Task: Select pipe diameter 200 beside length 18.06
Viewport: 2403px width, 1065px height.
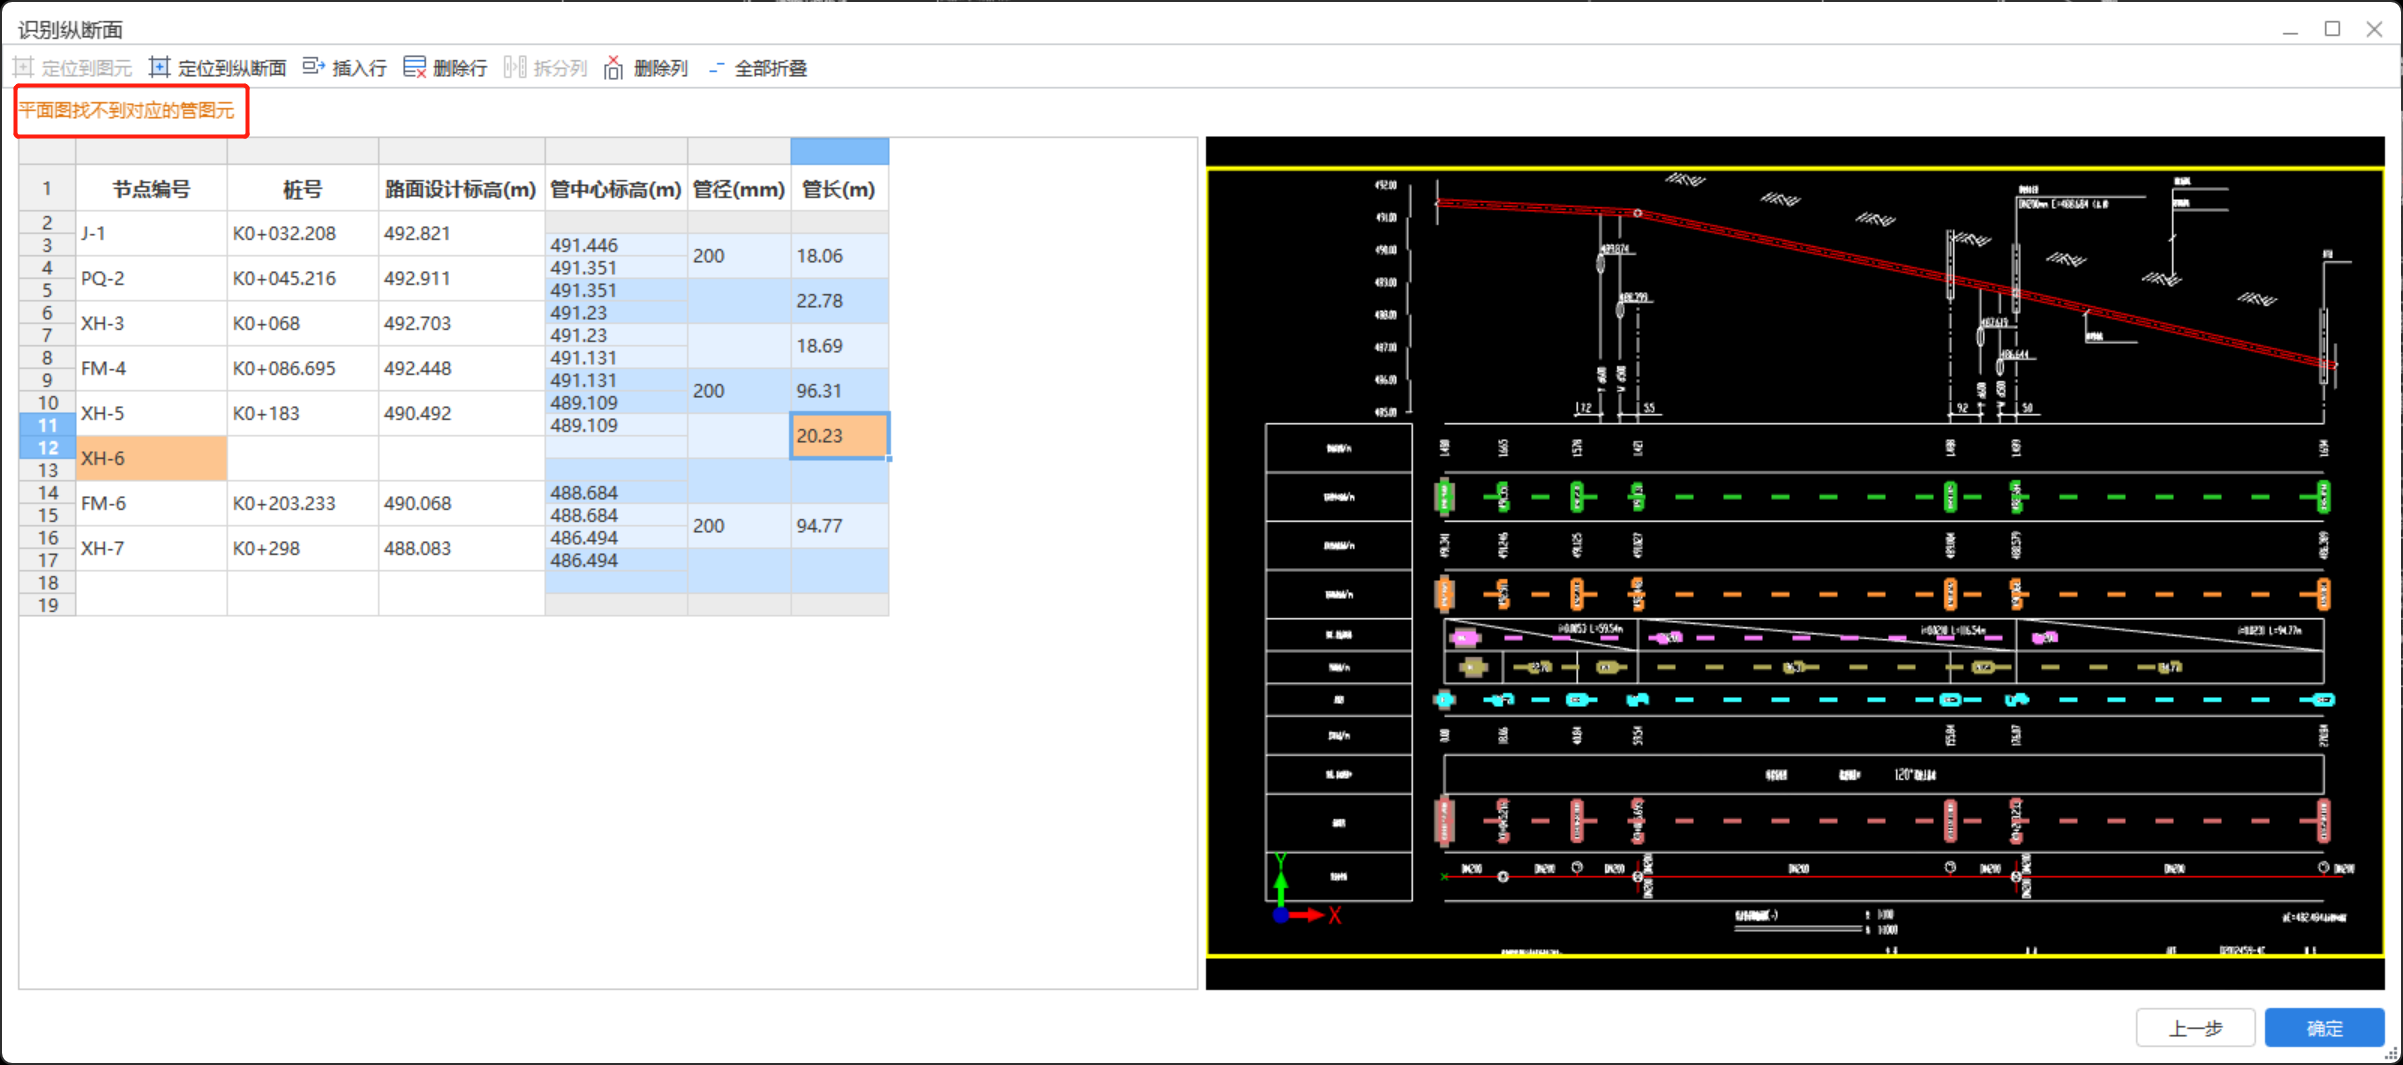Action: click(x=739, y=256)
